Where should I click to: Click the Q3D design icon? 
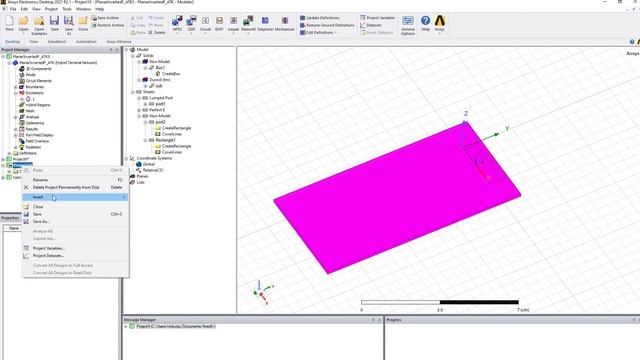pyautogui.click(x=191, y=23)
